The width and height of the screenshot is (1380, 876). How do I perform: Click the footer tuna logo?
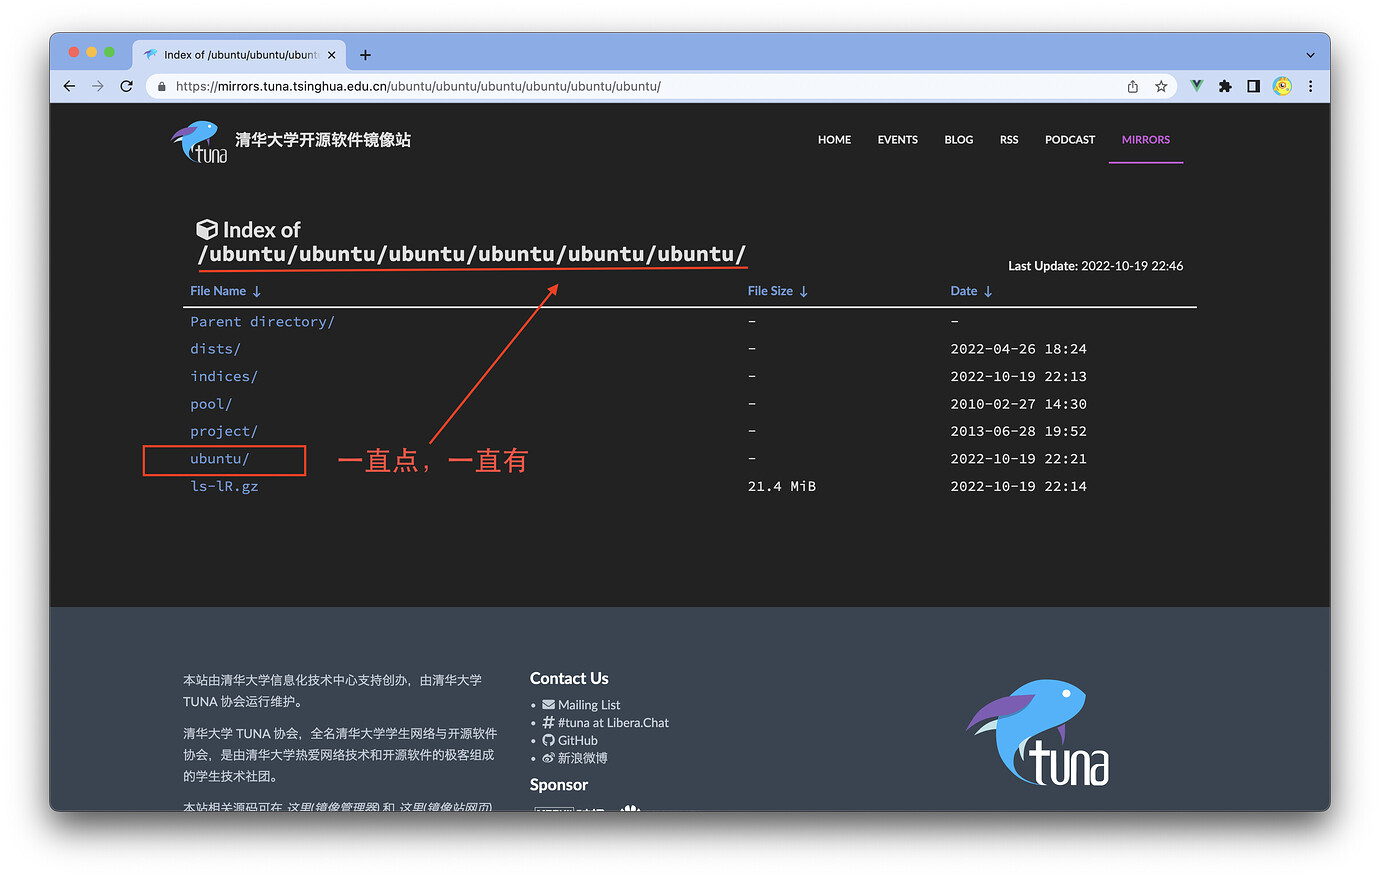tap(1038, 733)
